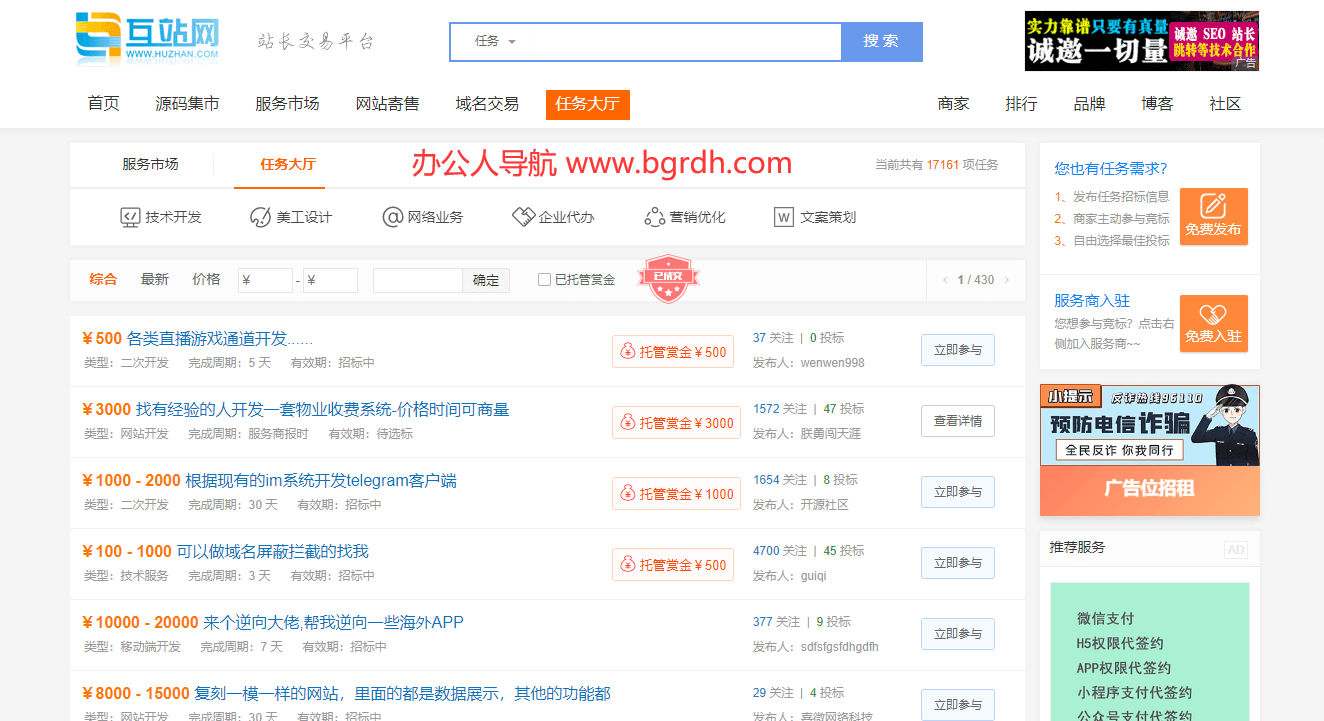Open the 任务 search type dropdown

click(x=495, y=41)
